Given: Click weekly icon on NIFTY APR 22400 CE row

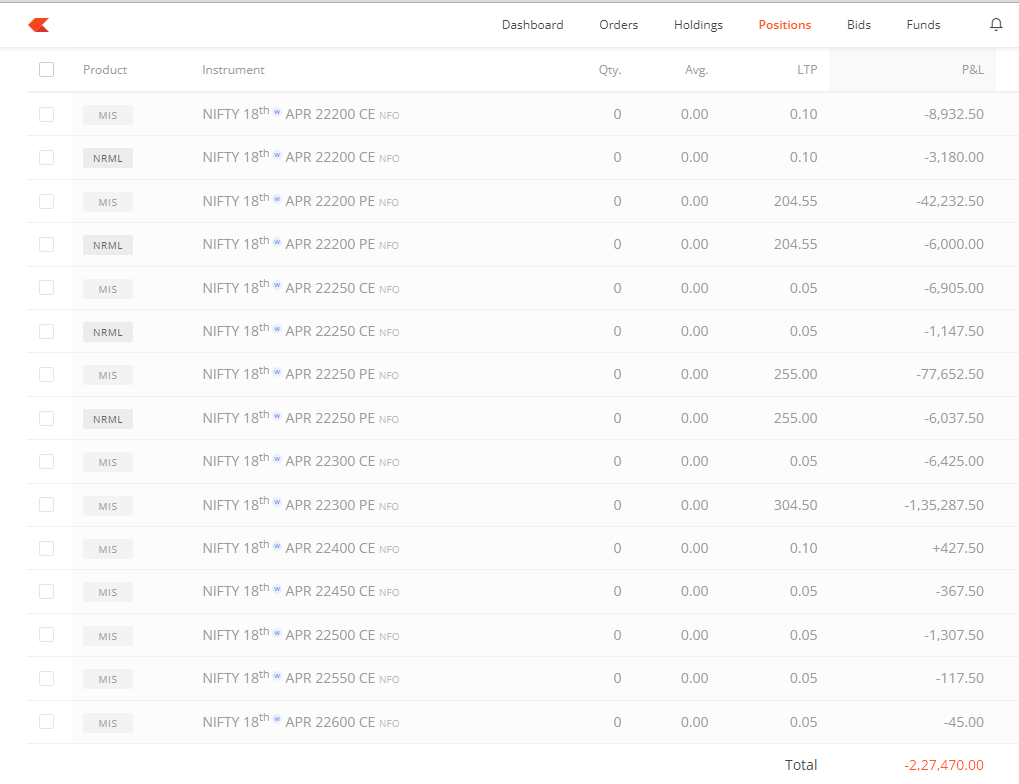Looking at the screenshot, I should 277,546.
